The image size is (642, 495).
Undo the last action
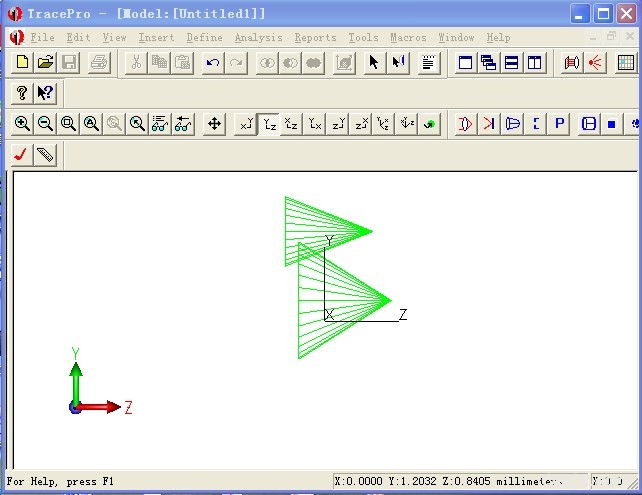click(x=213, y=63)
